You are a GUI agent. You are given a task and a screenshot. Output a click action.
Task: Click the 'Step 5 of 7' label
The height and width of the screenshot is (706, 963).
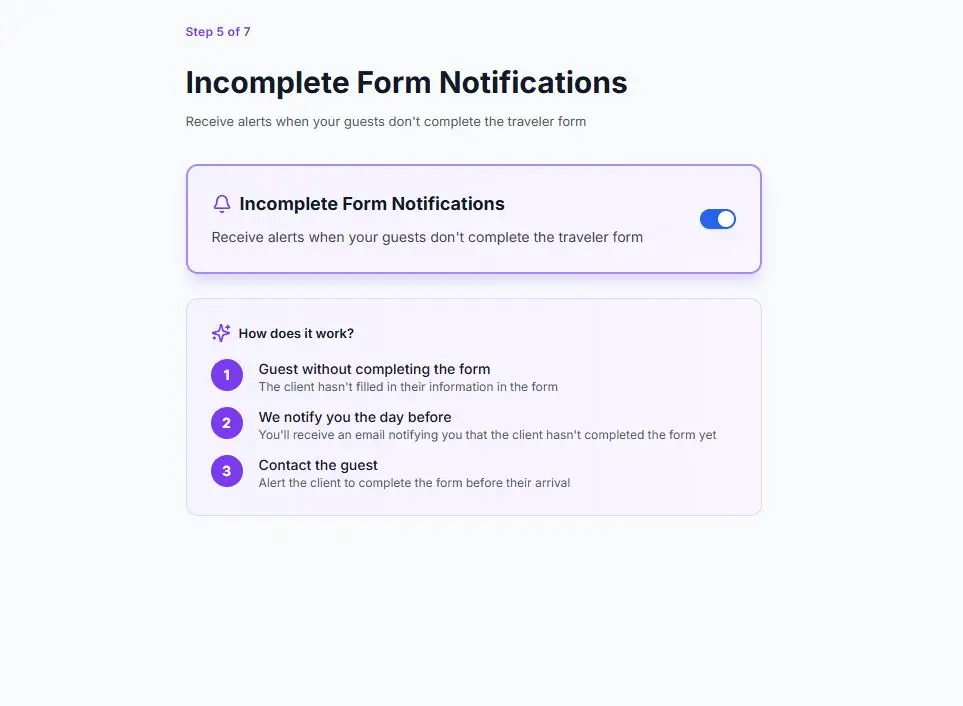tap(218, 31)
